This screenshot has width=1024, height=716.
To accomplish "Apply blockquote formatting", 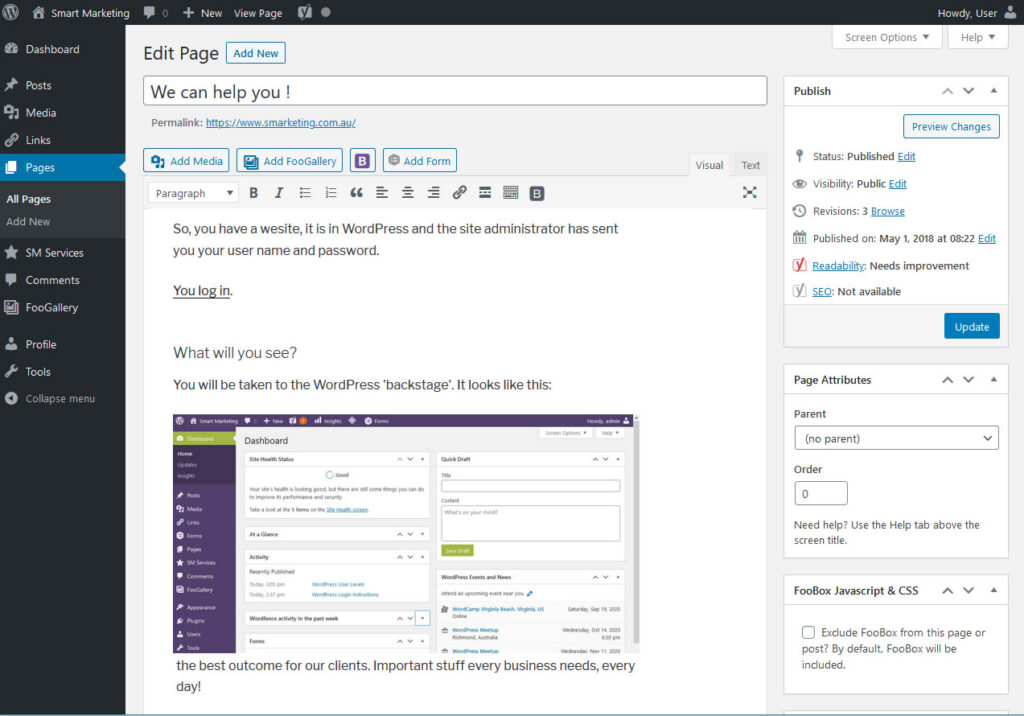I will pos(356,193).
